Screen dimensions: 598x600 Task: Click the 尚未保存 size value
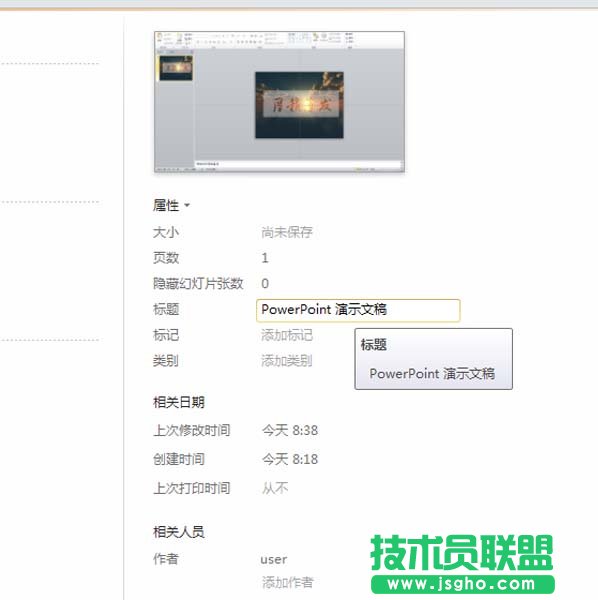287,232
